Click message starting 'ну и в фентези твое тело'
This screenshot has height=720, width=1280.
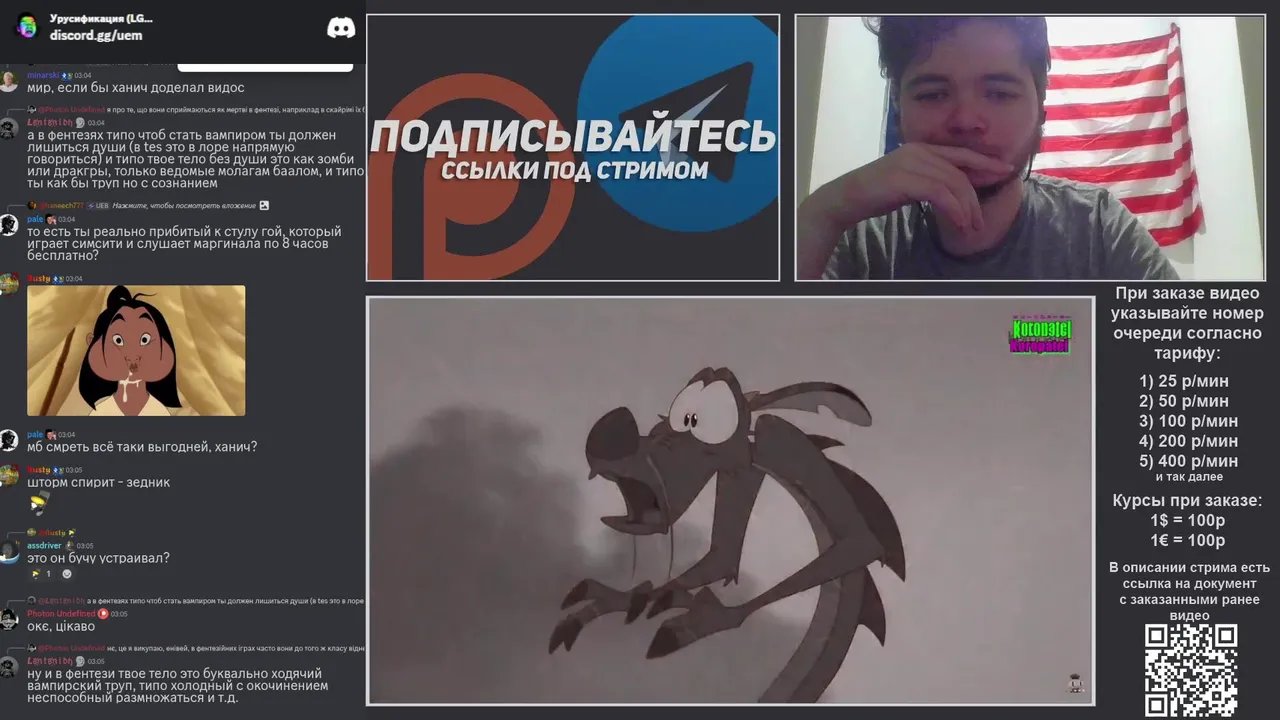(x=178, y=686)
